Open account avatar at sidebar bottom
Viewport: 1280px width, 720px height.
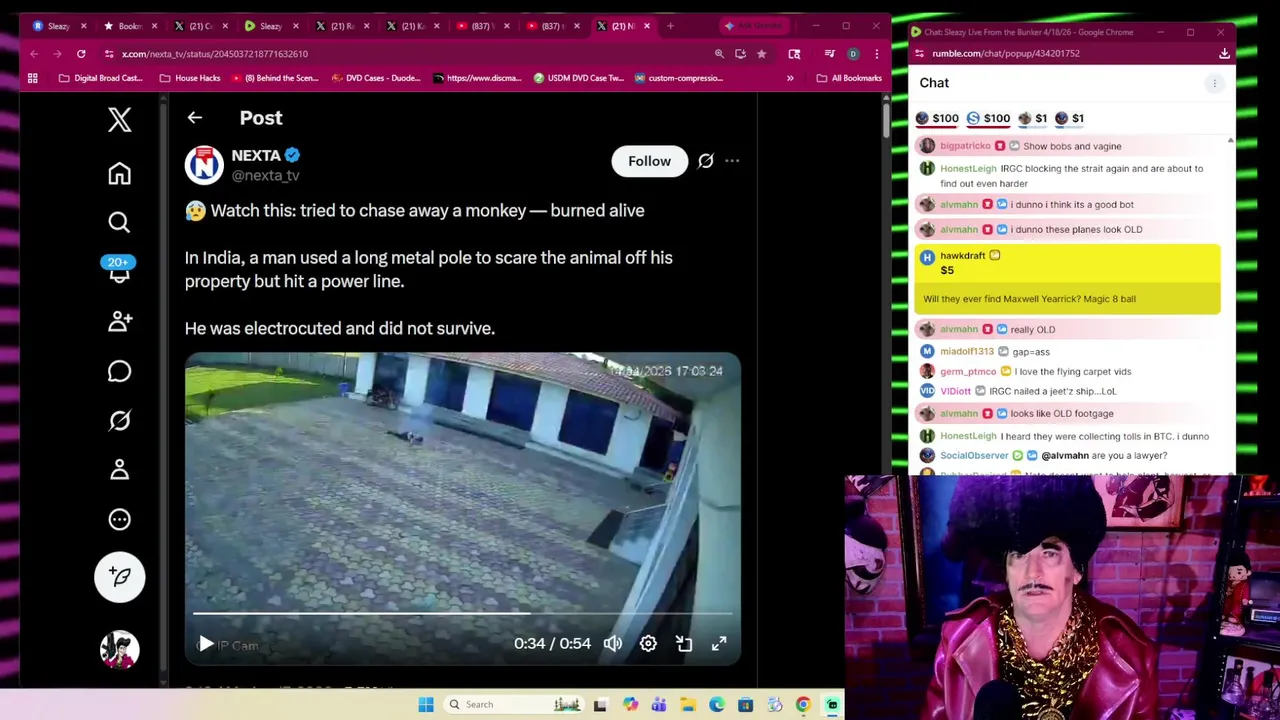coord(119,649)
